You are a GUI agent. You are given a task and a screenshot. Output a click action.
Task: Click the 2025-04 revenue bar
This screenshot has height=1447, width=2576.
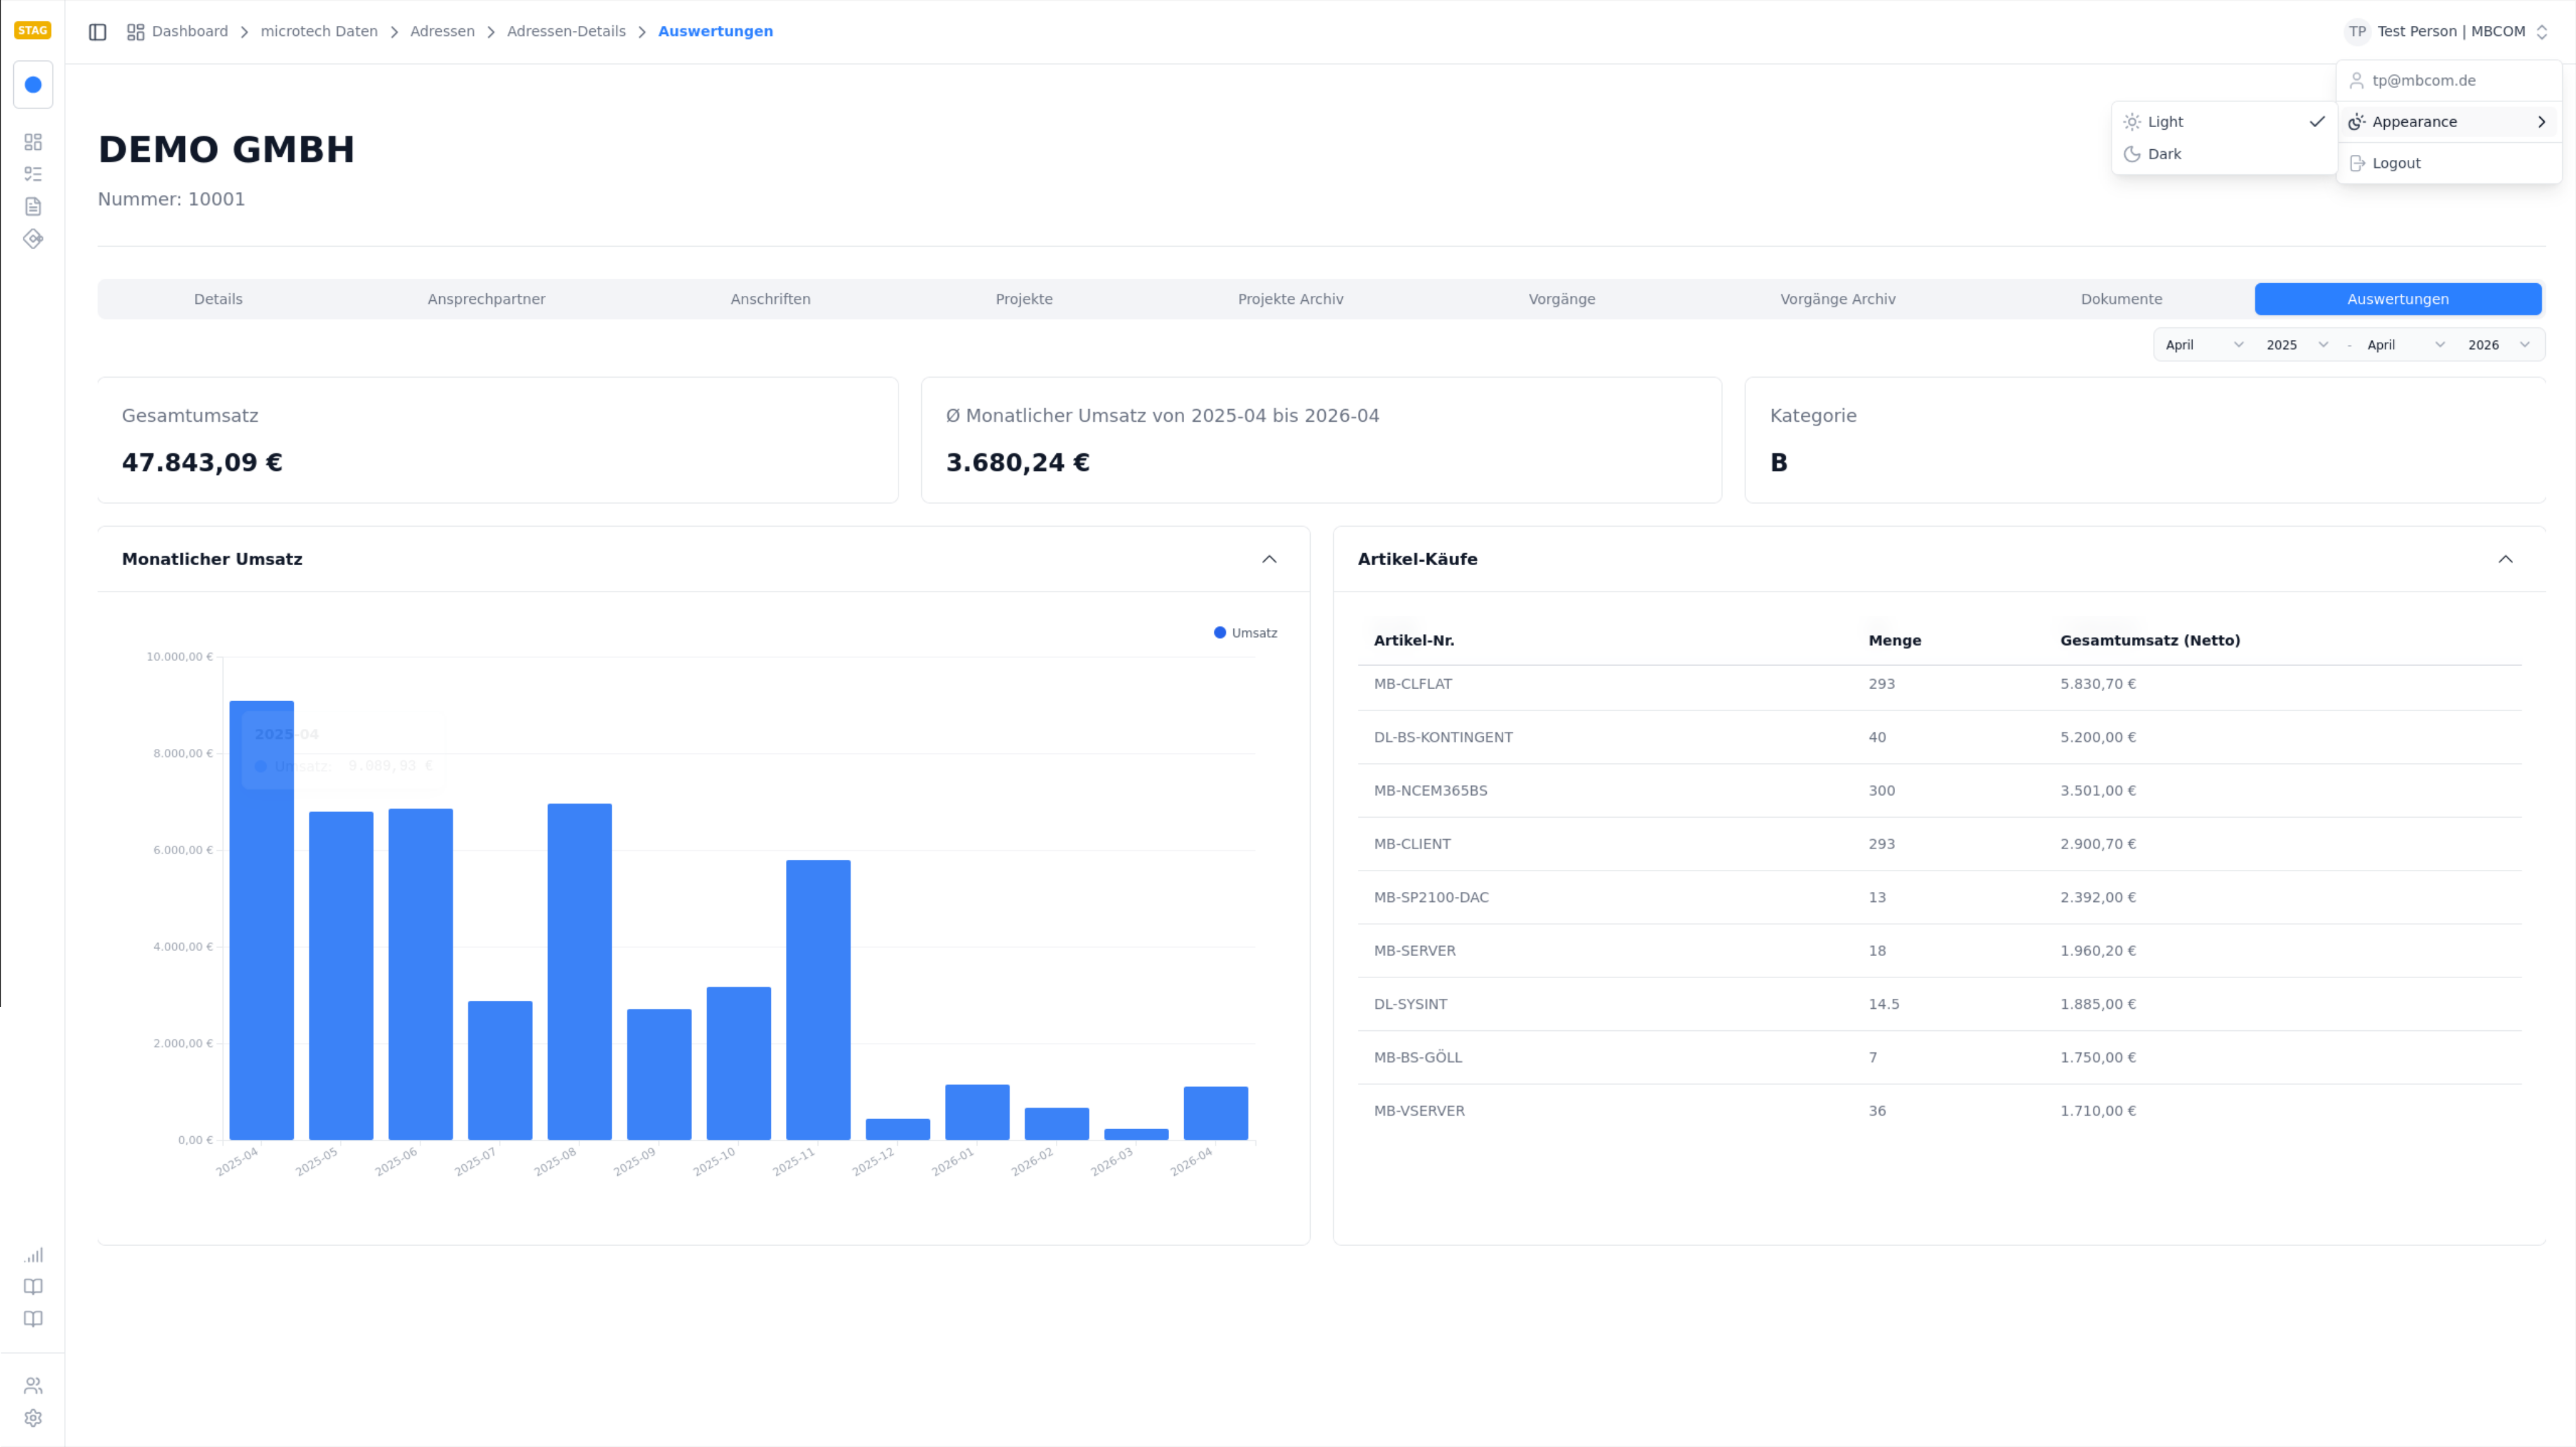[262, 920]
